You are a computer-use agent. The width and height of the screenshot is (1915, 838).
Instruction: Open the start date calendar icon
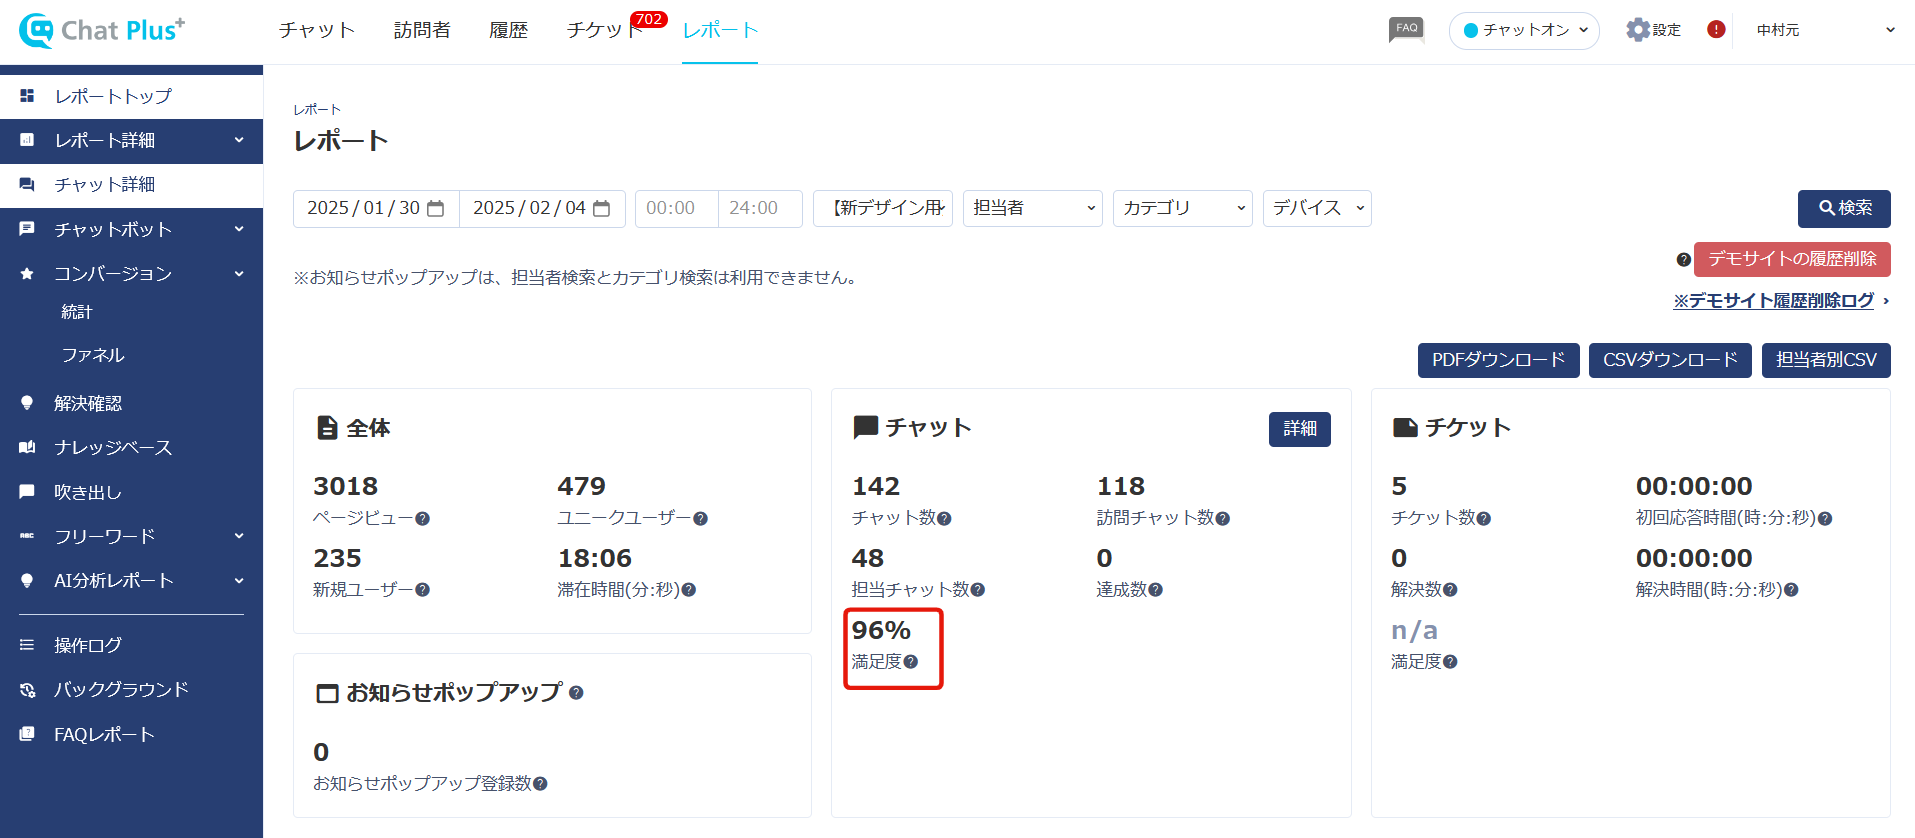click(435, 208)
